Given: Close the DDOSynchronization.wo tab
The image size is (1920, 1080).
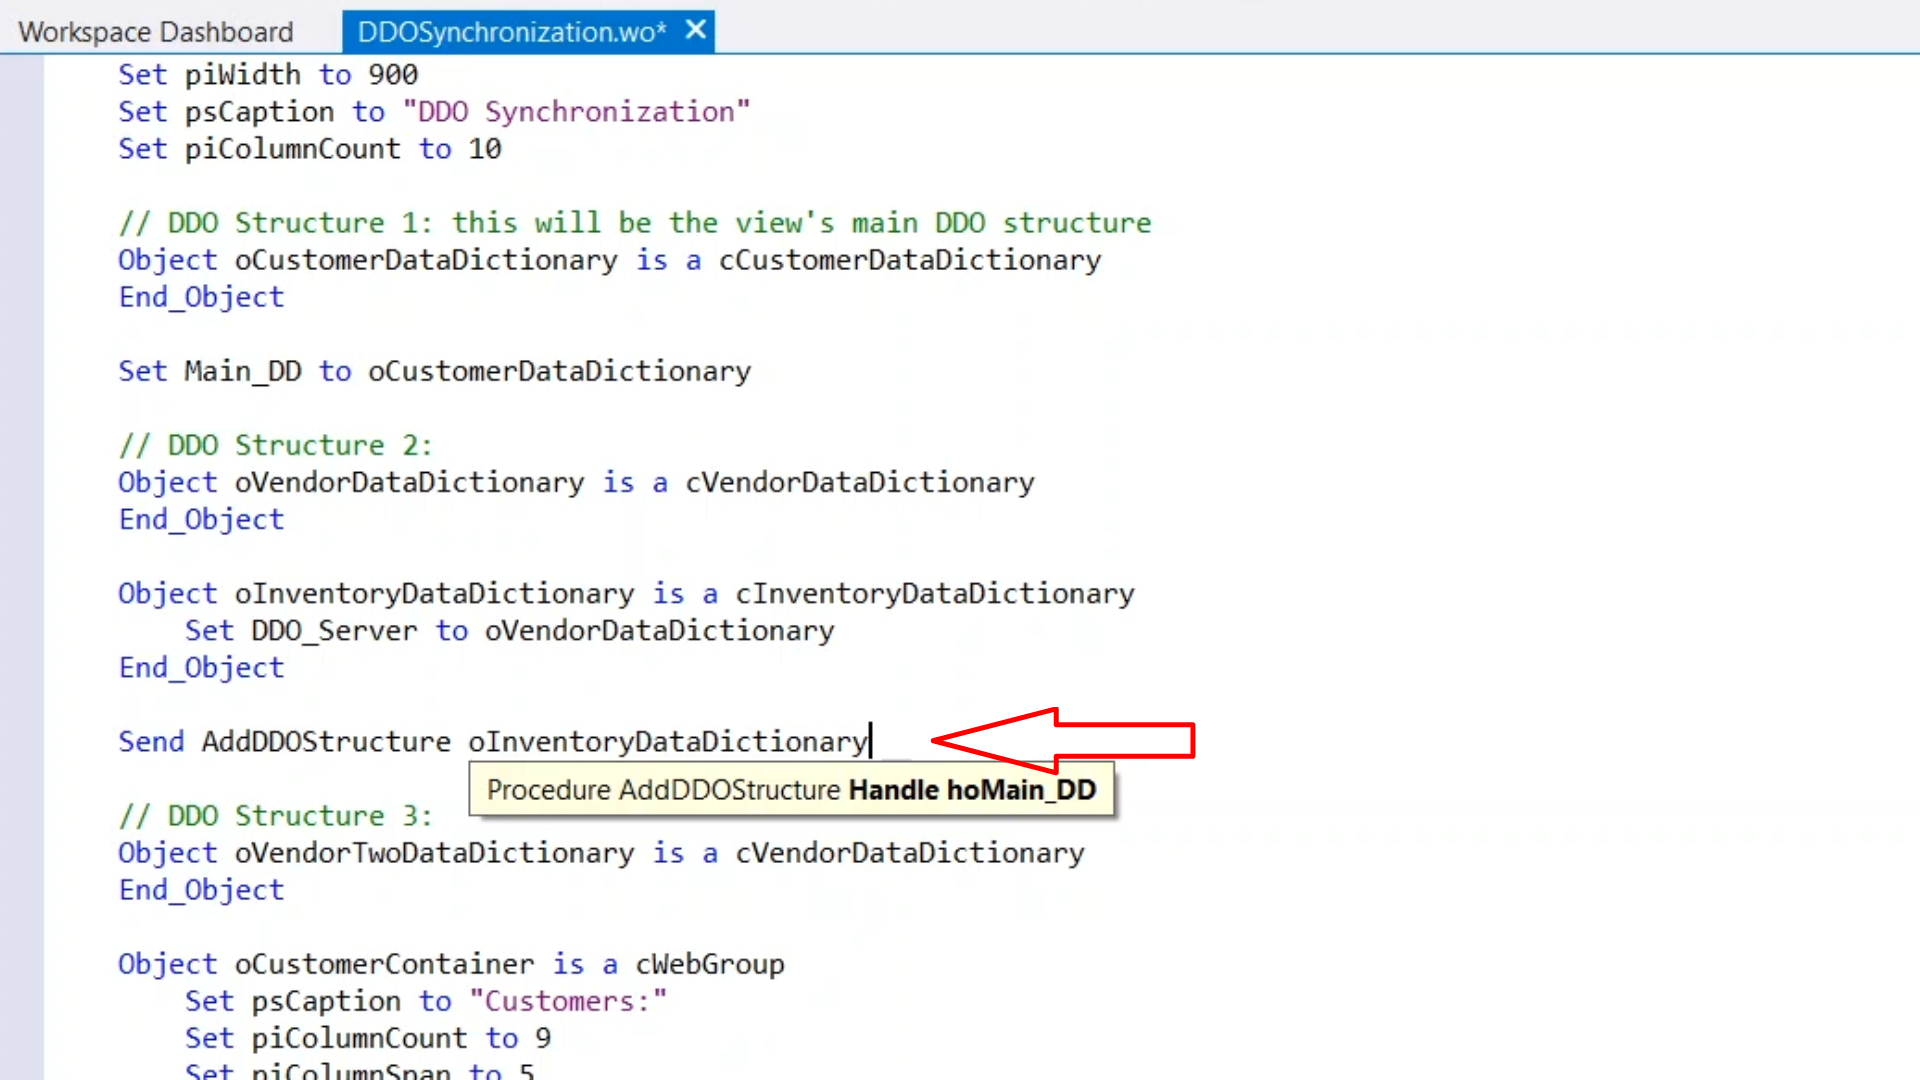Looking at the screenshot, I should point(696,30).
